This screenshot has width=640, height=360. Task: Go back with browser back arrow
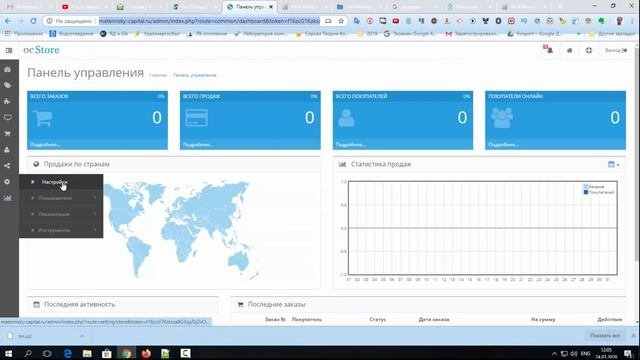pos(8,21)
